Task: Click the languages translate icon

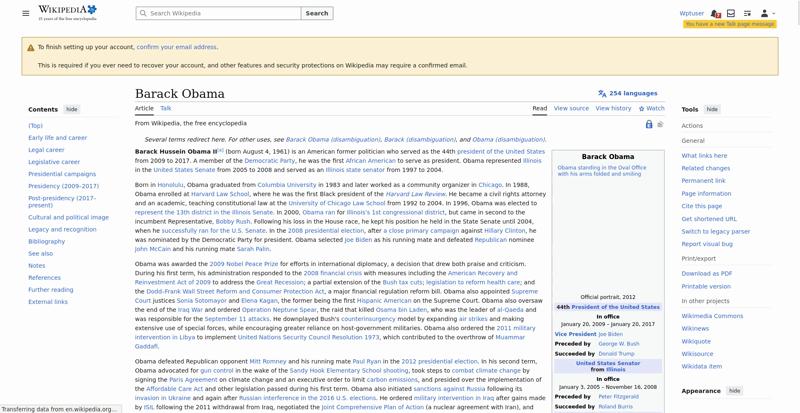Action: pyautogui.click(x=602, y=93)
